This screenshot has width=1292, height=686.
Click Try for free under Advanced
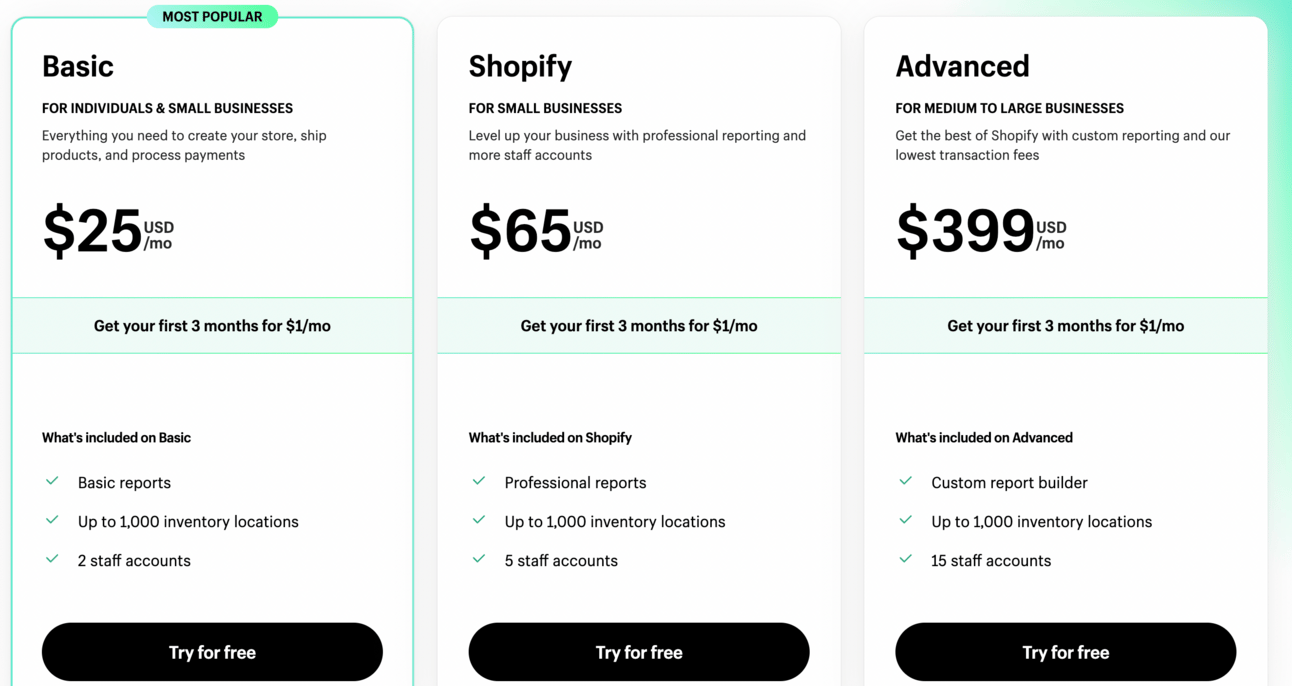[1066, 652]
